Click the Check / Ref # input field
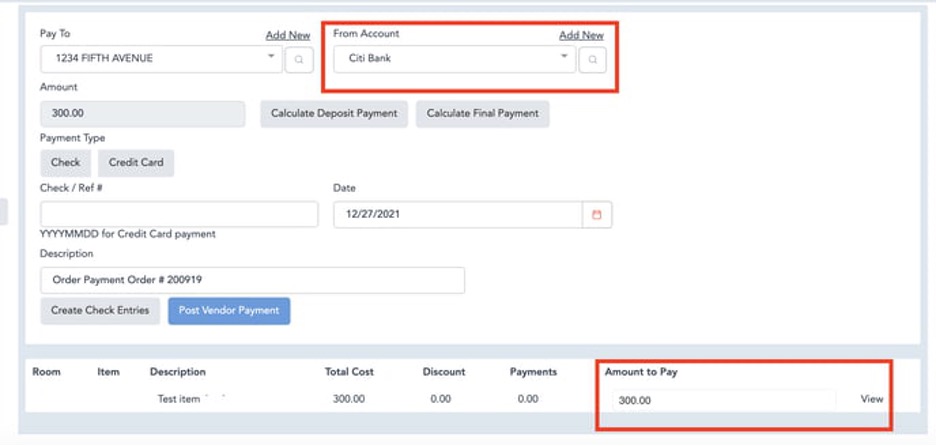Screen dimensions: 936x446 (179, 214)
